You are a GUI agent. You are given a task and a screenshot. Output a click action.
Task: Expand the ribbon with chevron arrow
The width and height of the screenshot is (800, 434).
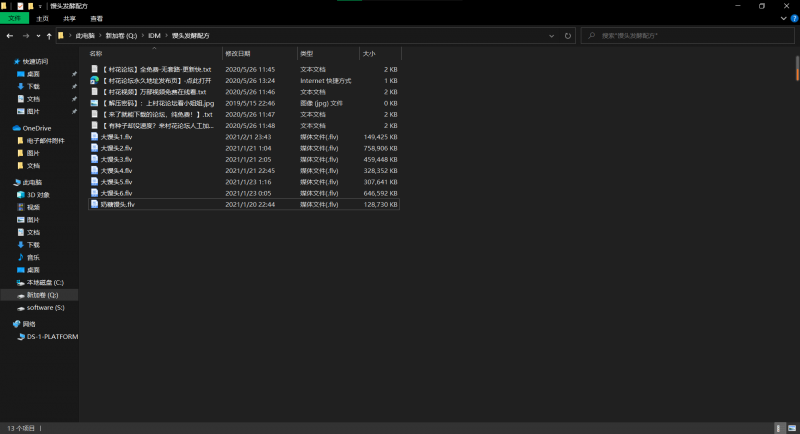[785, 18]
